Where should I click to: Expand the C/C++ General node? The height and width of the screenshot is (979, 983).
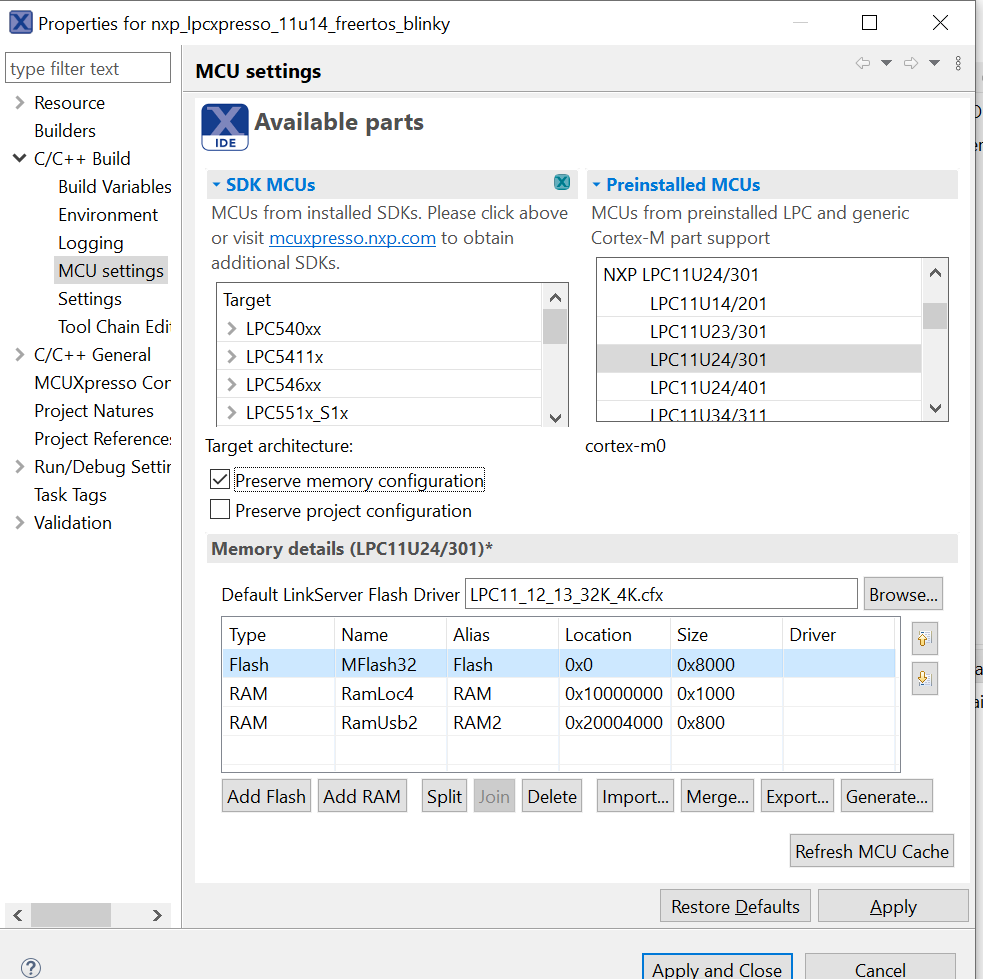[19, 355]
